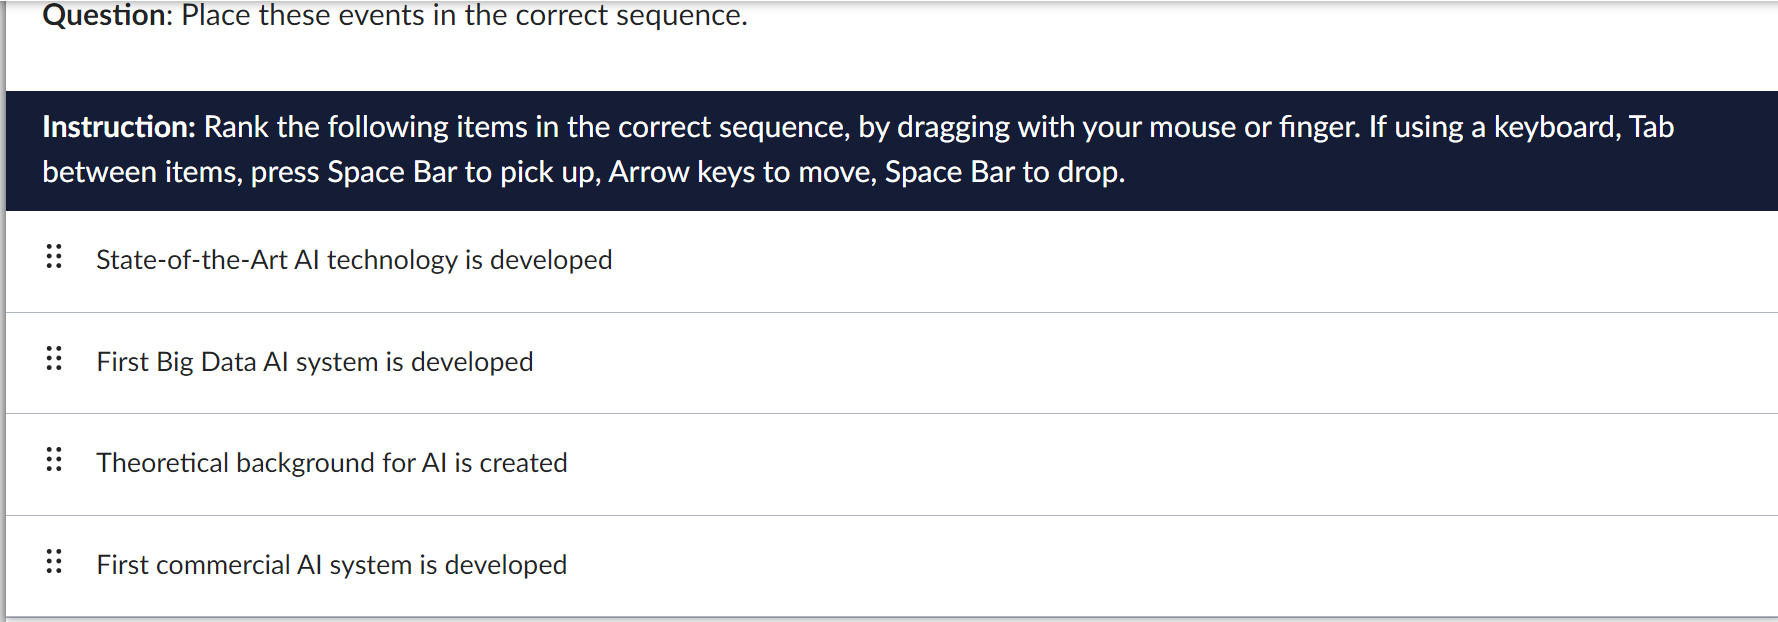Click the bold "Instruction:" label
Screen dimensions: 1778x622
click(x=119, y=127)
